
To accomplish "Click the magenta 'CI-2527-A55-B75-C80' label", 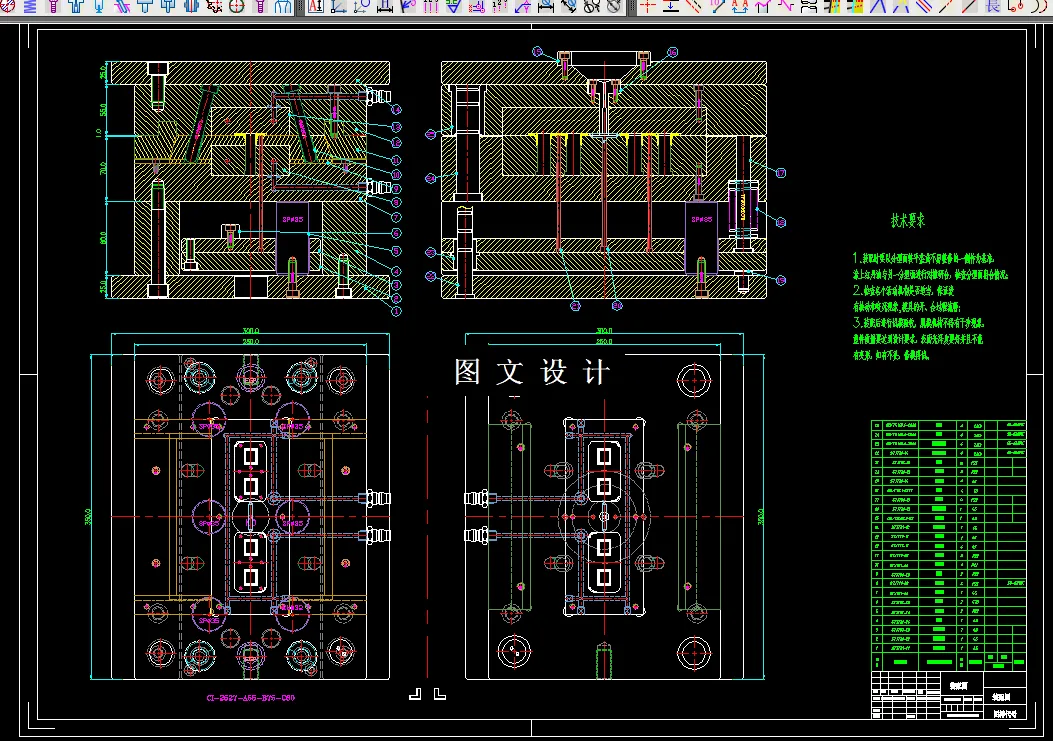I will [249, 697].
